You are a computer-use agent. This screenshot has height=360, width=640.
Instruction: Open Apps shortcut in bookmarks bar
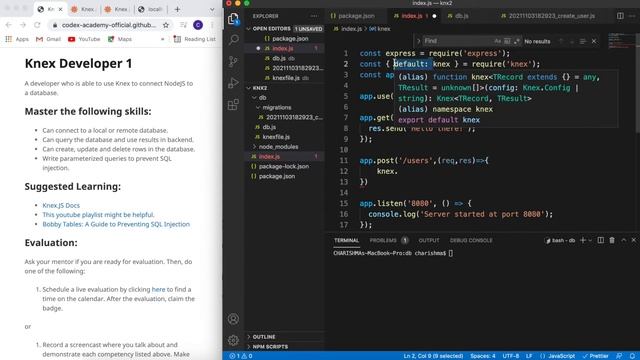[17, 39]
